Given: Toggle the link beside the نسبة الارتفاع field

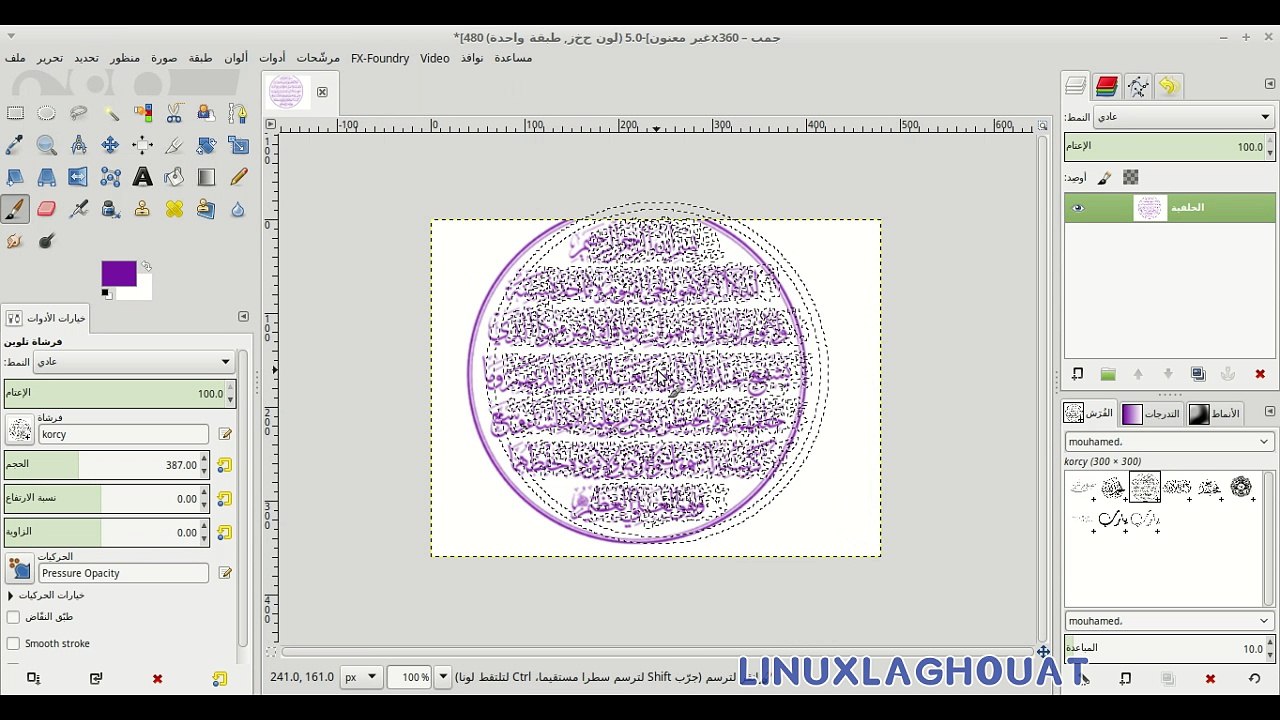Looking at the screenshot, I should point(224,499).
